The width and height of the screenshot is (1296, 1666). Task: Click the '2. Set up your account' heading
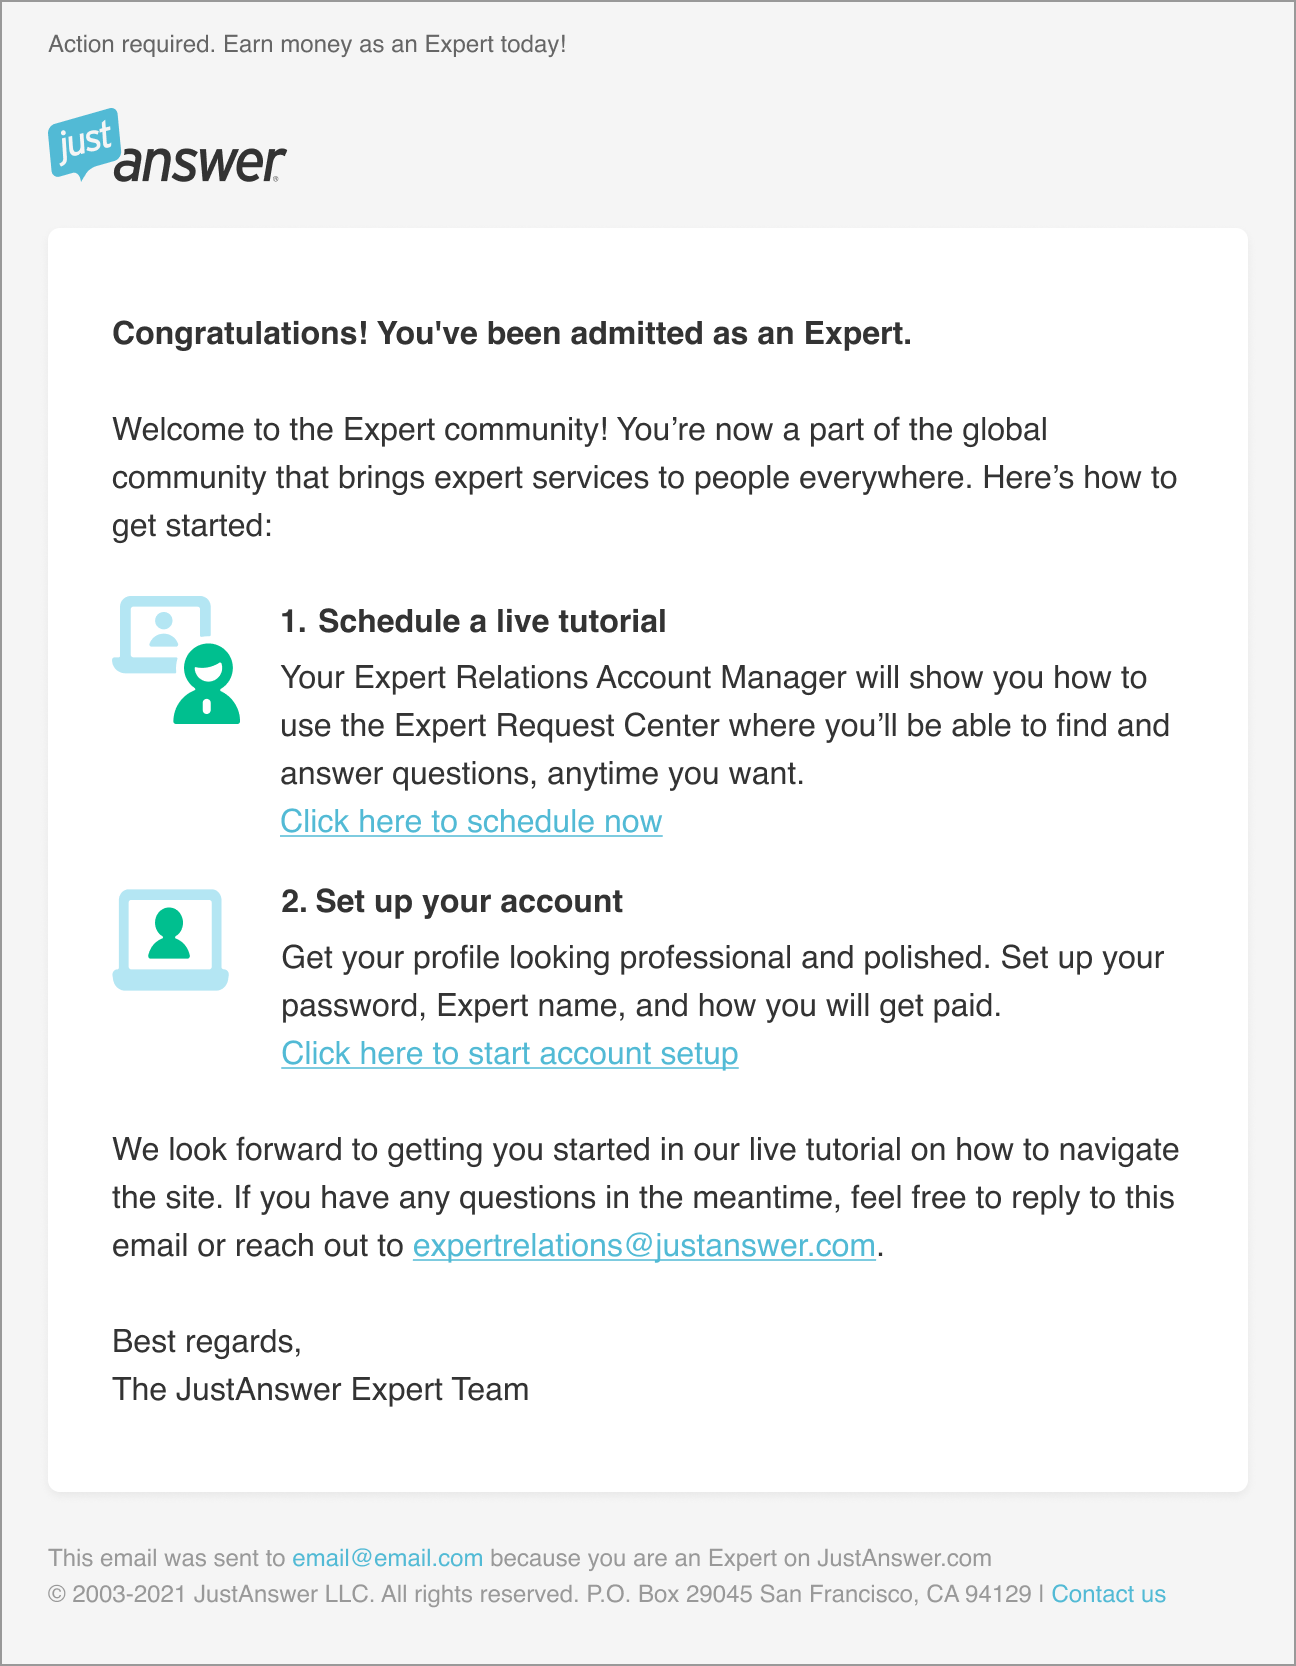click(x=452, y=901)
